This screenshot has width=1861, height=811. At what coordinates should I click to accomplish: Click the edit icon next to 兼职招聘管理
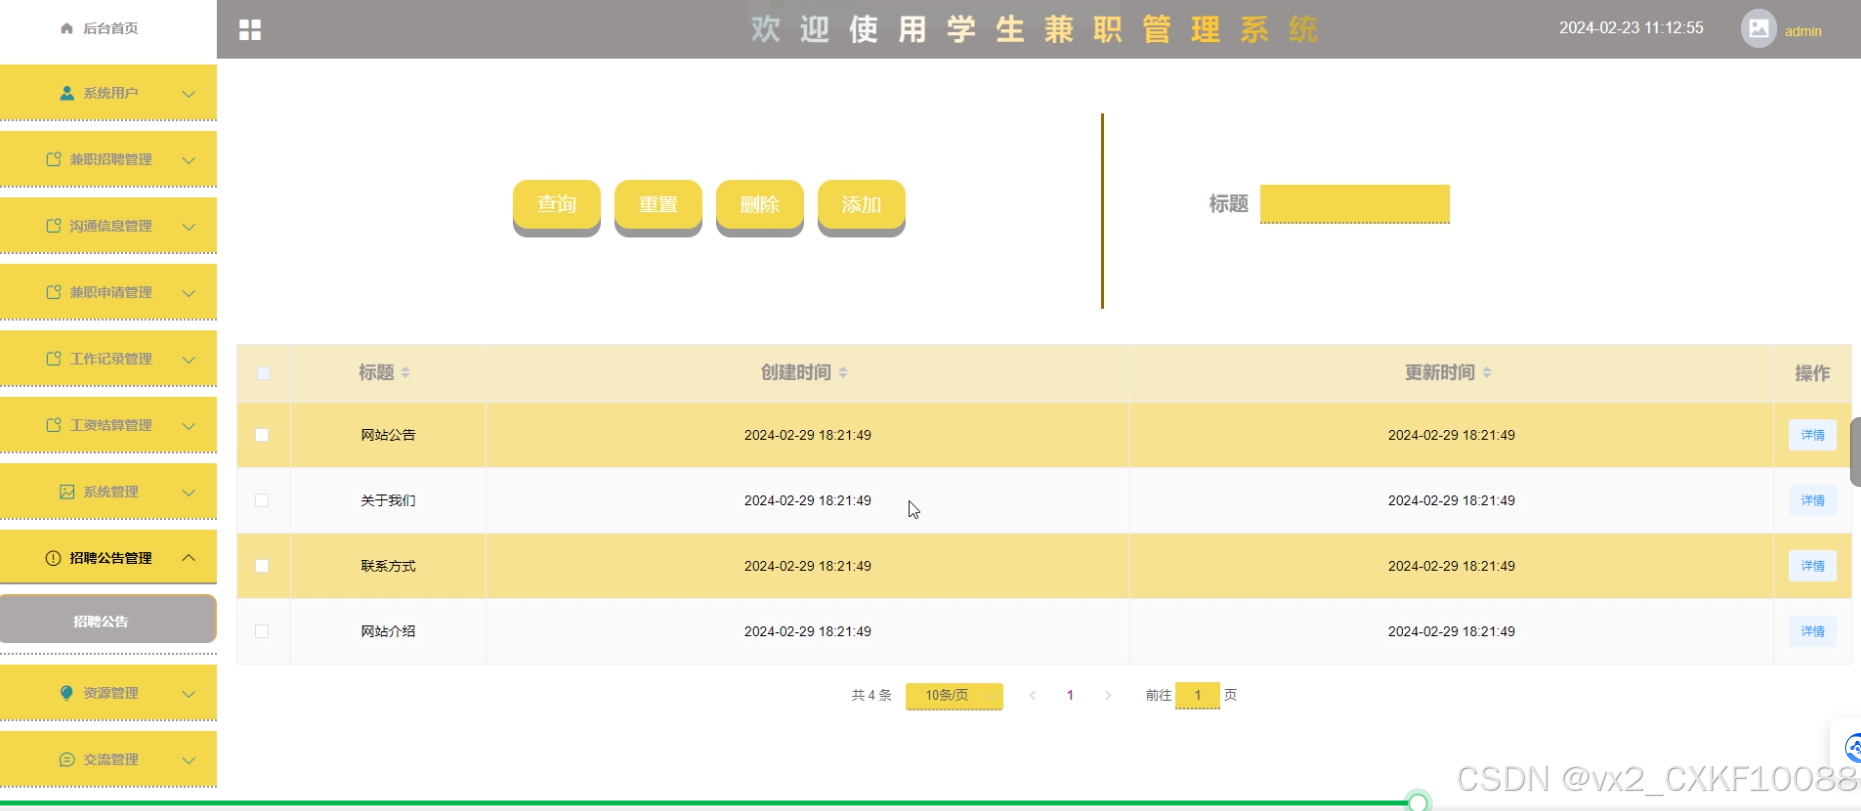pos(54,159)
